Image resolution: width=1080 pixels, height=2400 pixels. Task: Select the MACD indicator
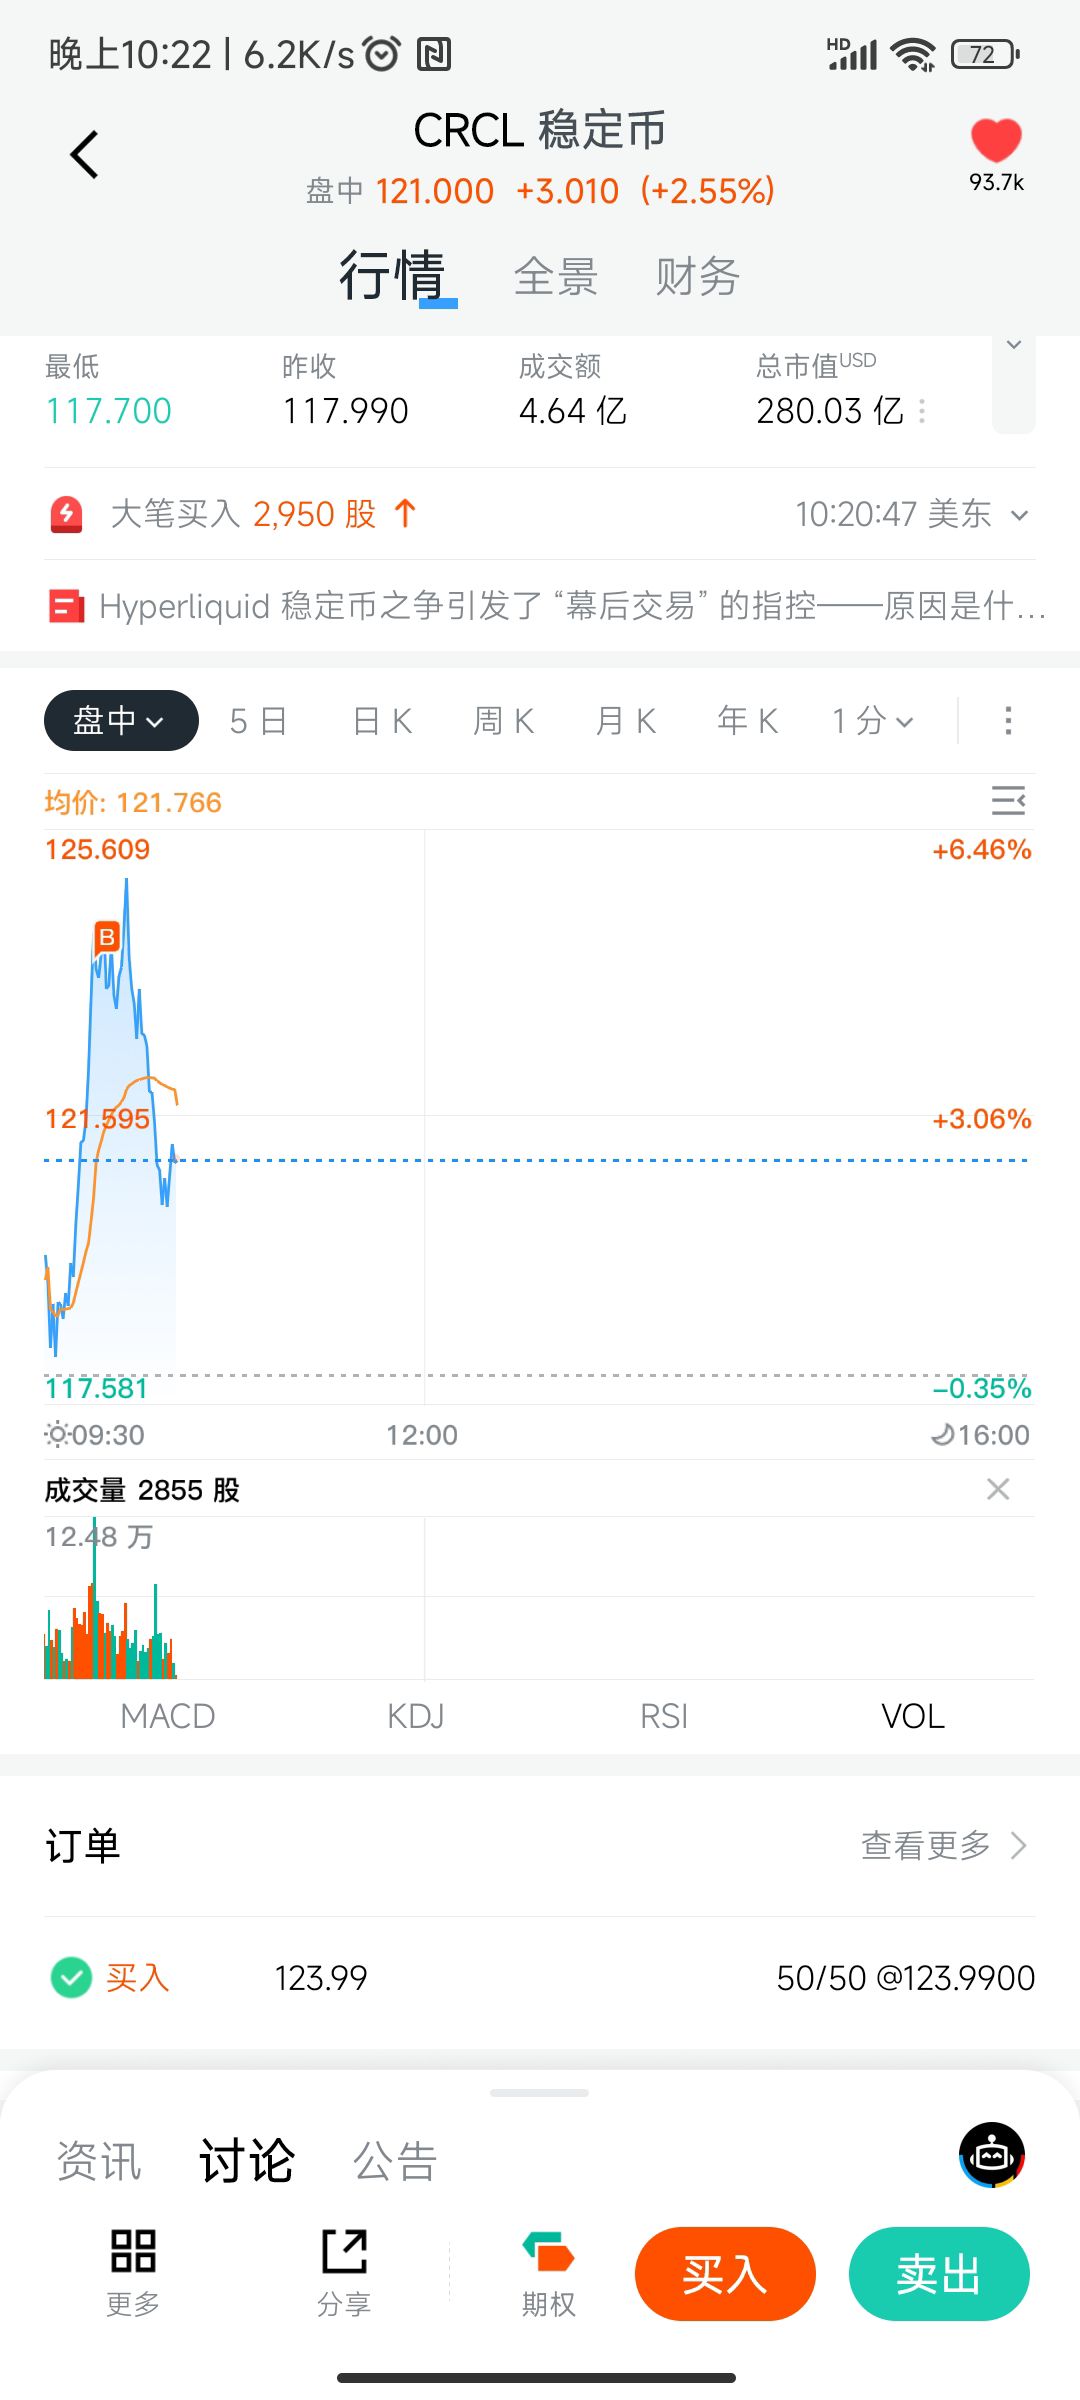point(168,1716)
